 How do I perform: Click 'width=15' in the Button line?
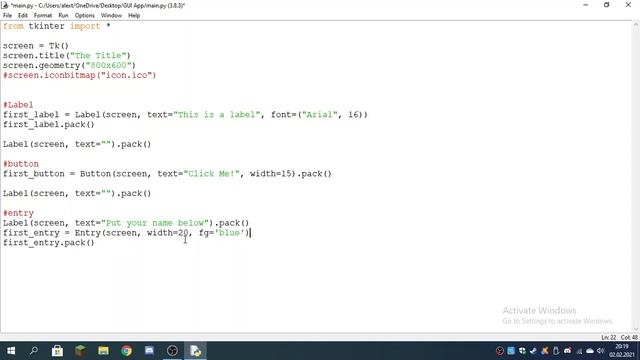(x=271, y=174)
